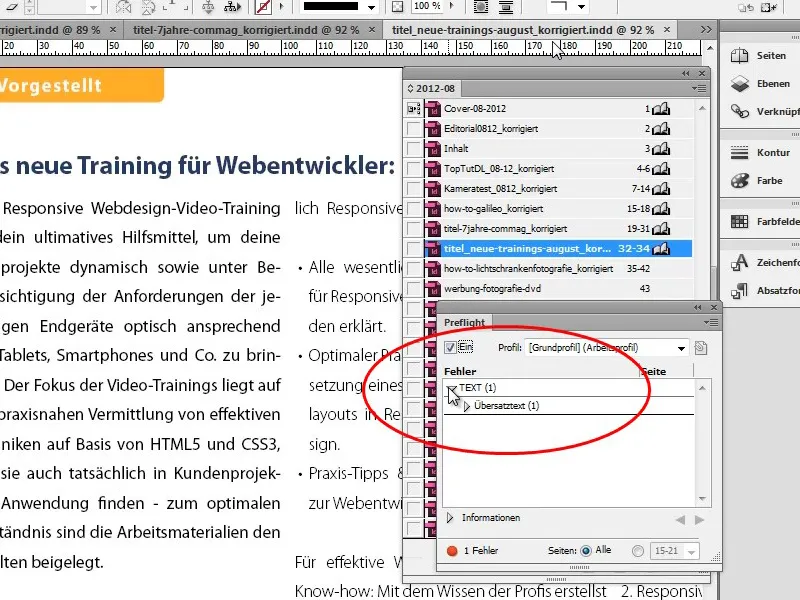
Task: Open the Seiten panel icon
Action: point(739,56)
